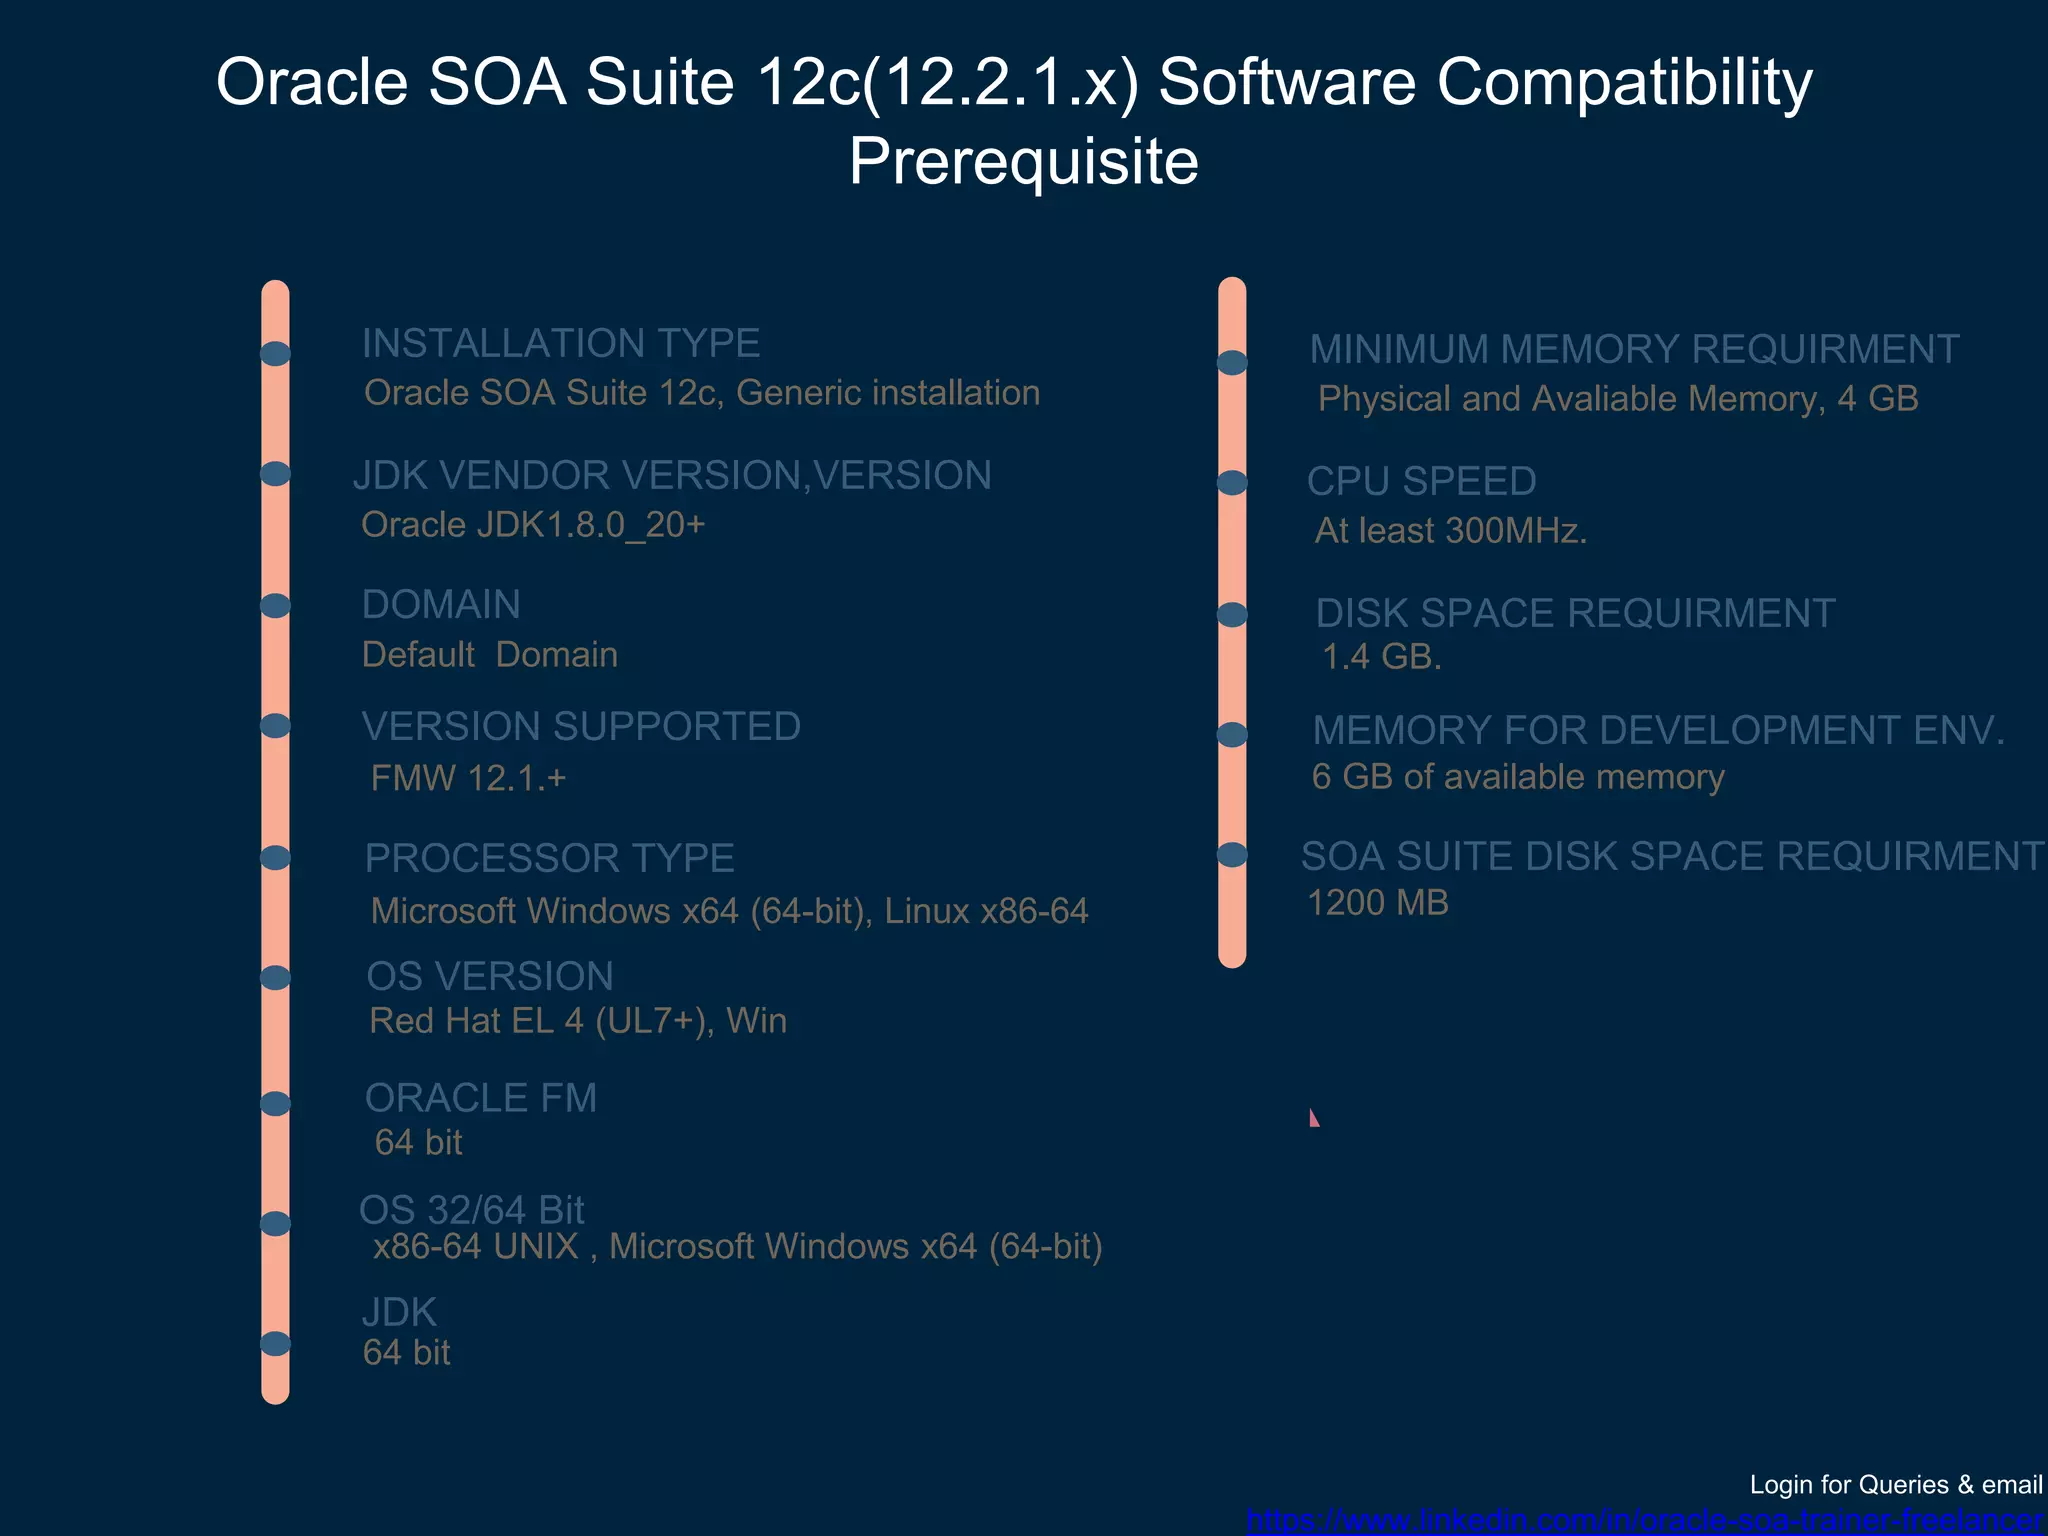This screenshot has width=2048, height=1536.
Task: Click the '1200 MB' value
Action: point(1378,903)
